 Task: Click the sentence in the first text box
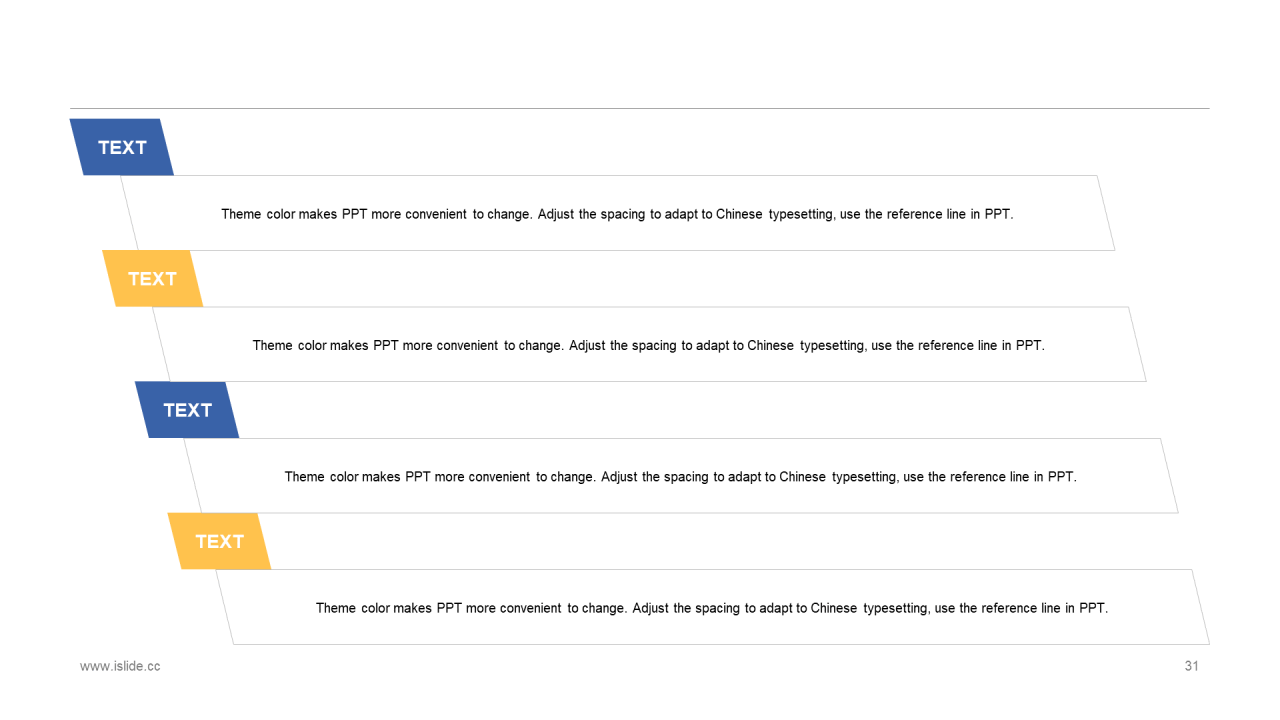[617, 214]
